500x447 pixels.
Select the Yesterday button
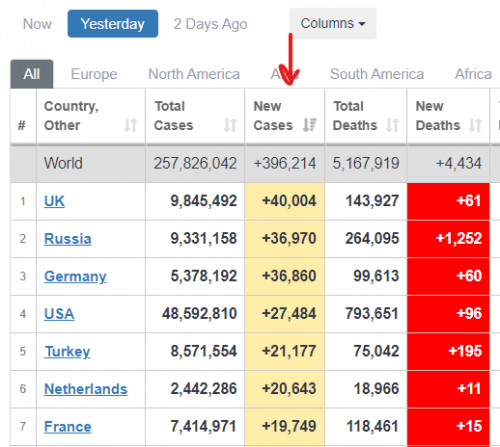tap(113, 24)
